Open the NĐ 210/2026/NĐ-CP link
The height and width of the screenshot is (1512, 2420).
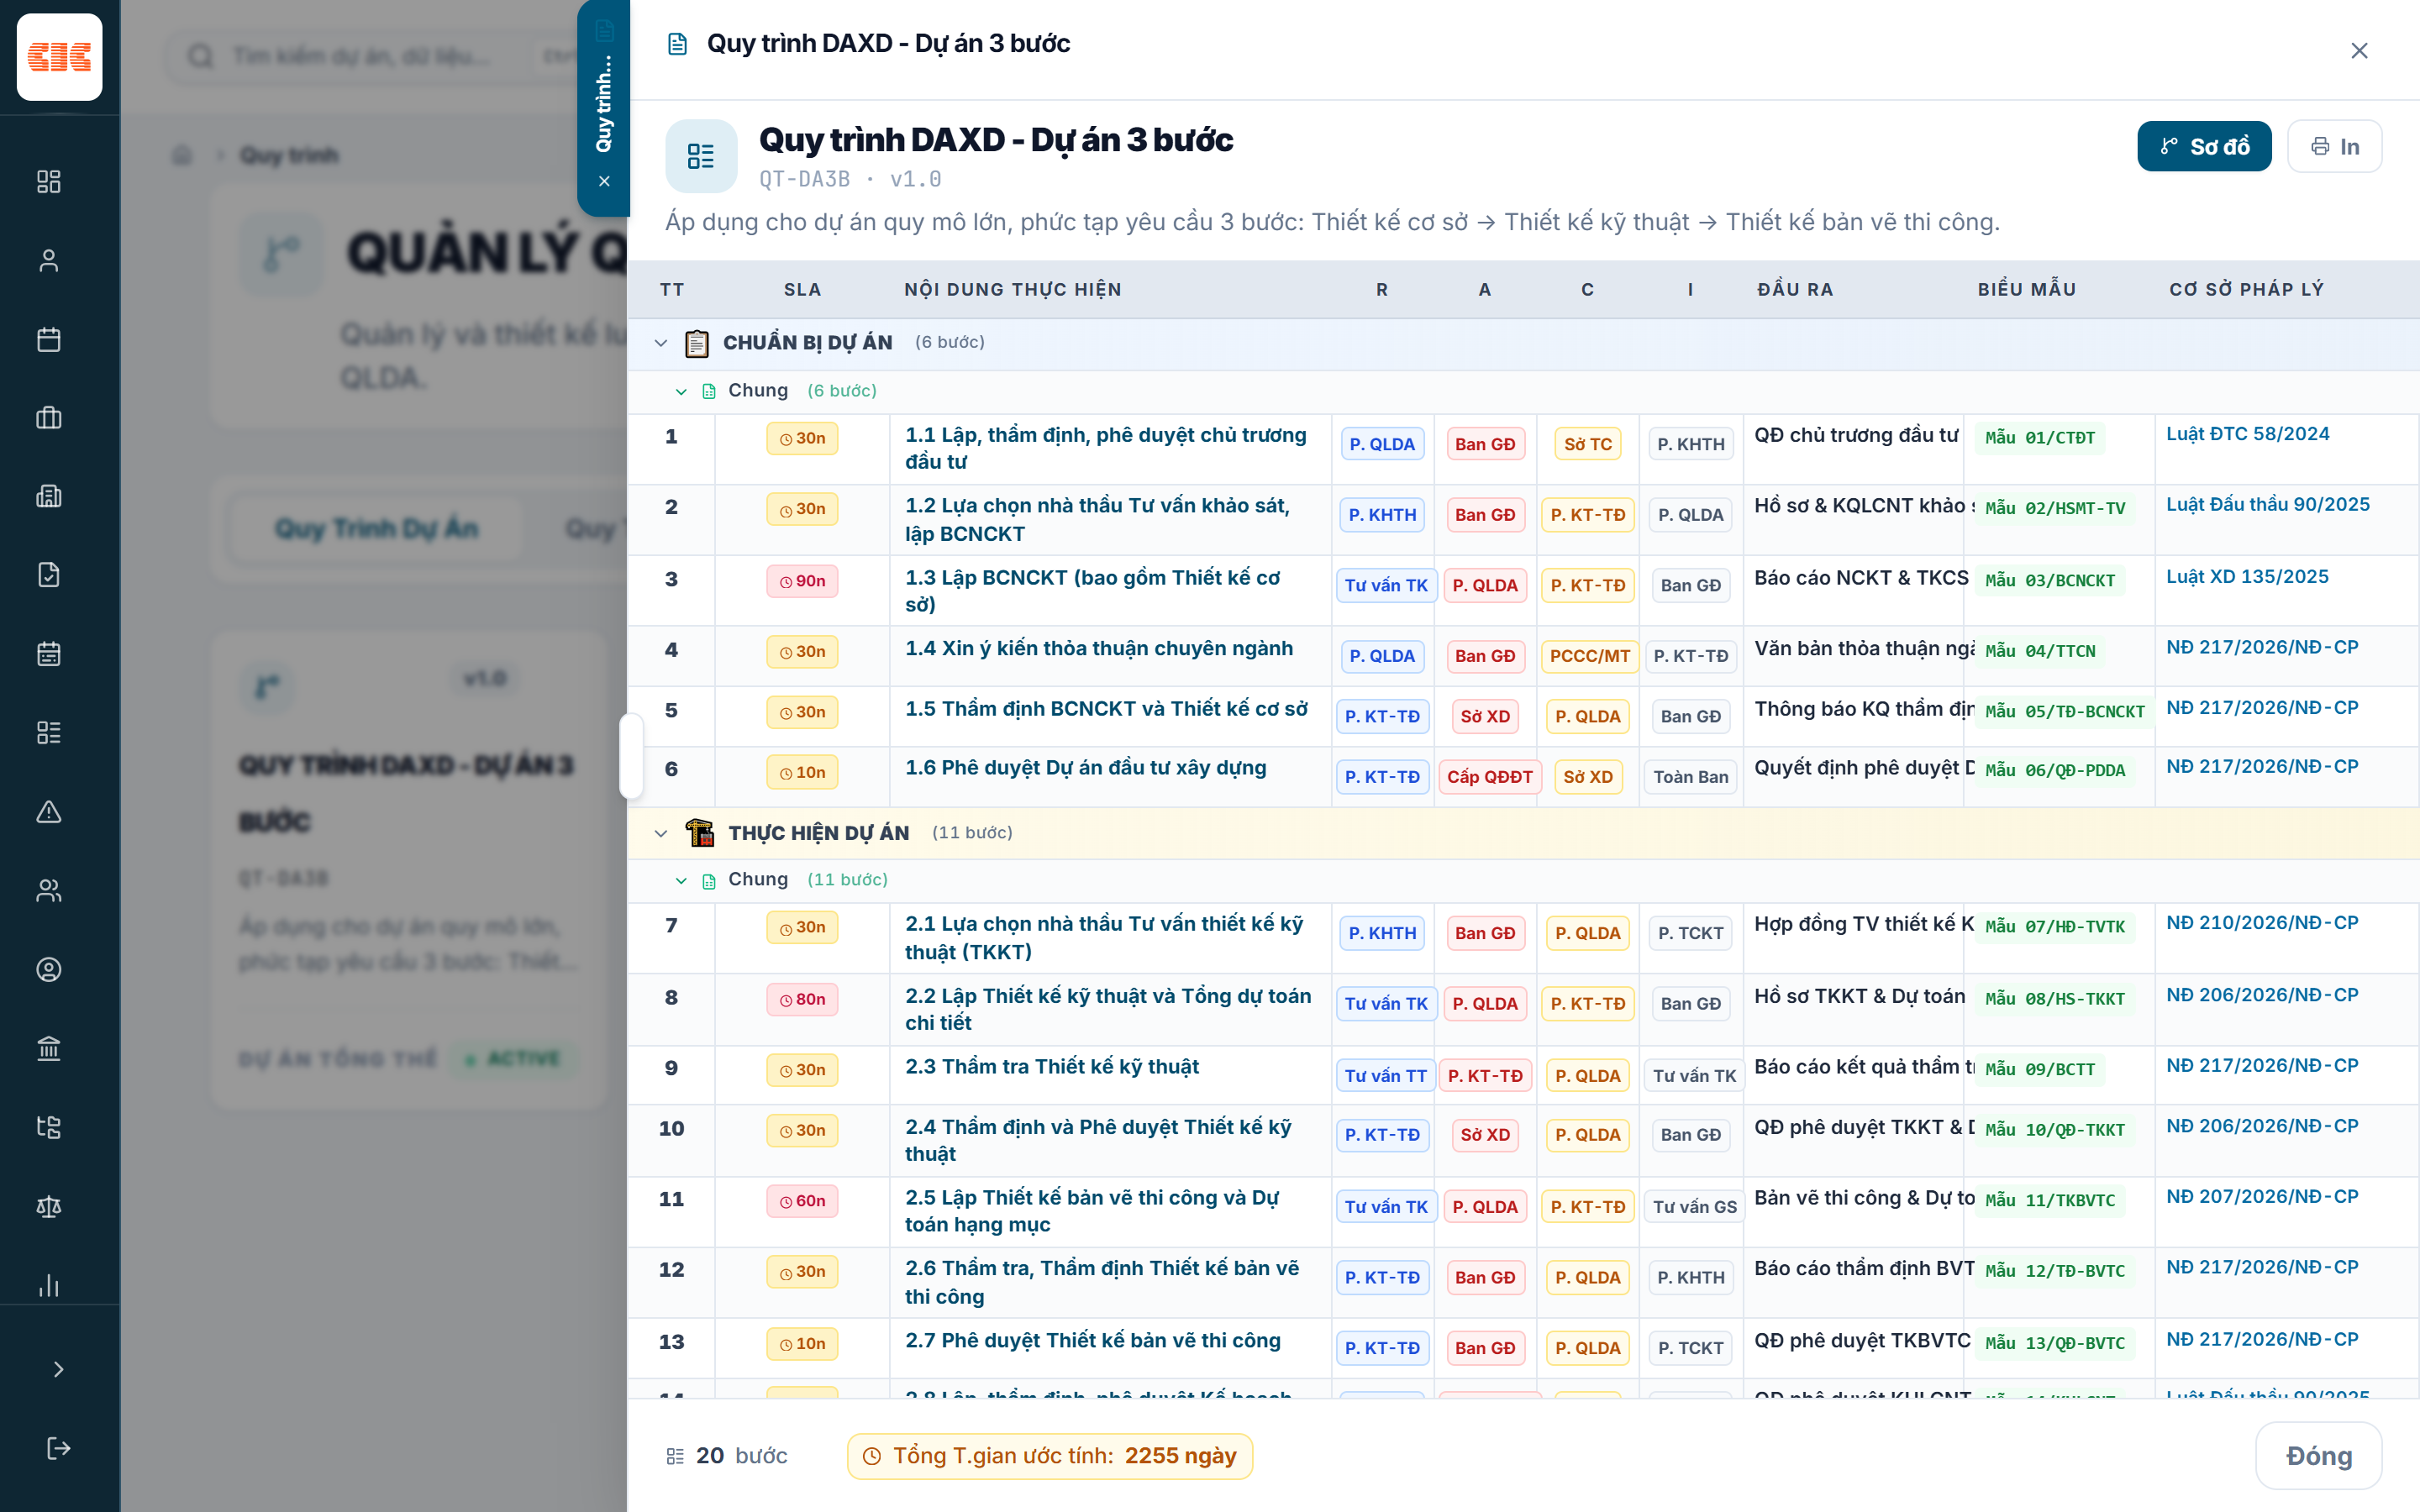pos(2262,923)
